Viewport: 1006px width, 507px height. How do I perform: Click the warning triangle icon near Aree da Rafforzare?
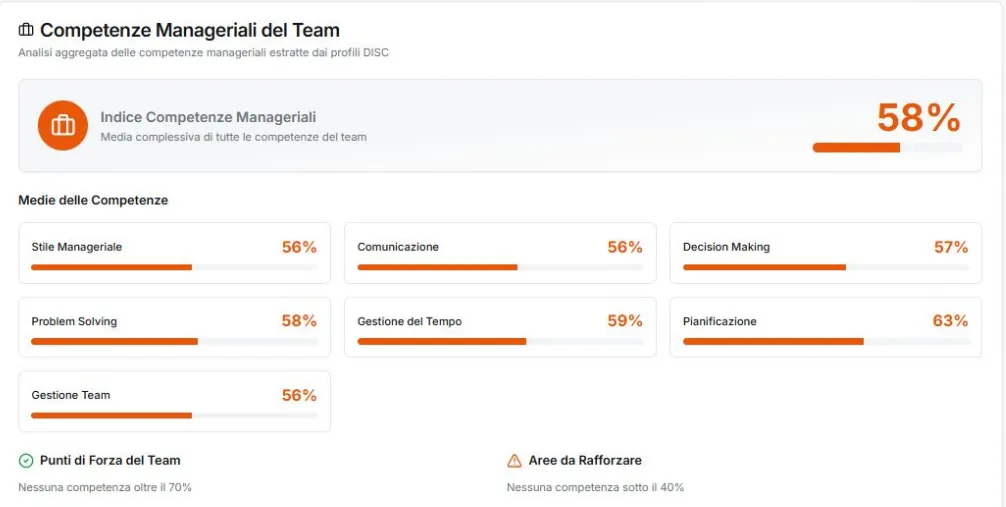click(514, 461)
